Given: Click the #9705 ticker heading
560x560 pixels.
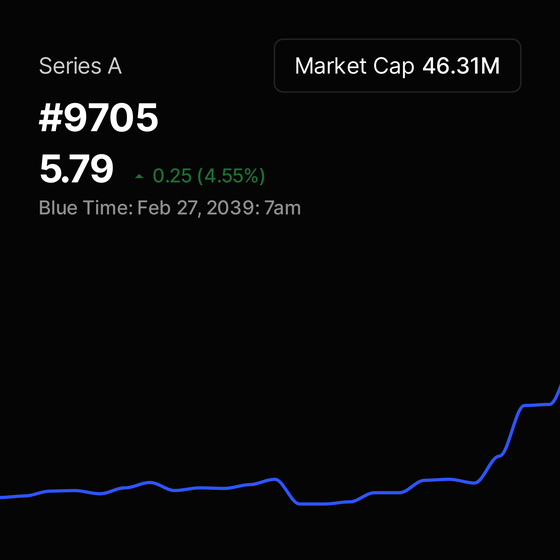Looking at the screenshot, I should [98, 118].
